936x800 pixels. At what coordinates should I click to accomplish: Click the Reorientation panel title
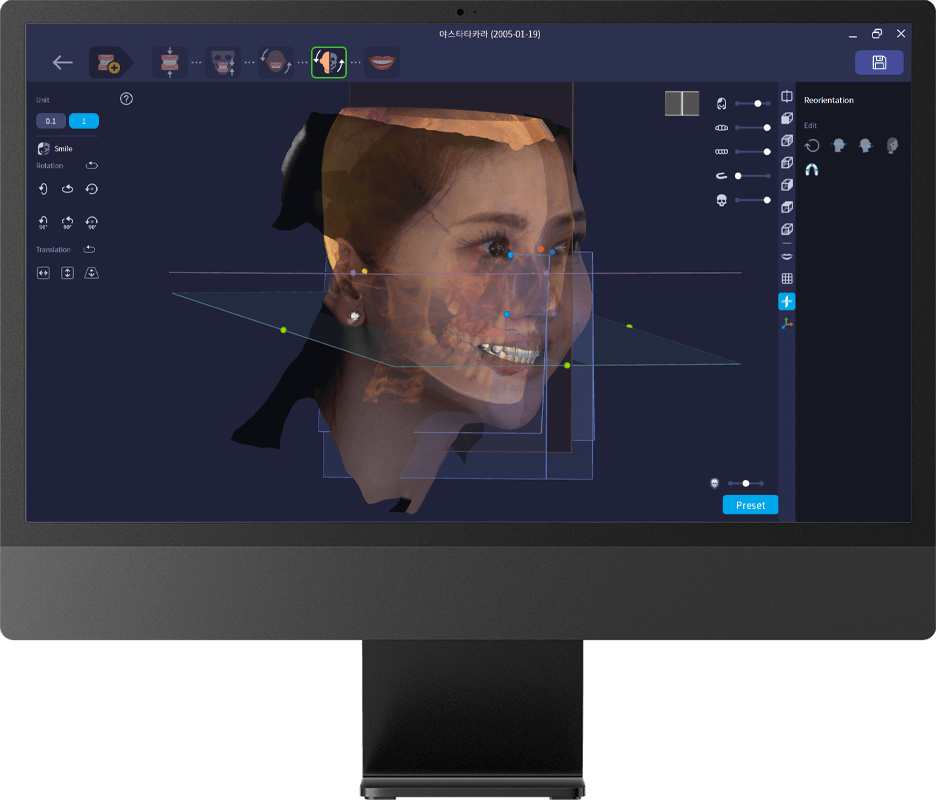coord(829,100)
